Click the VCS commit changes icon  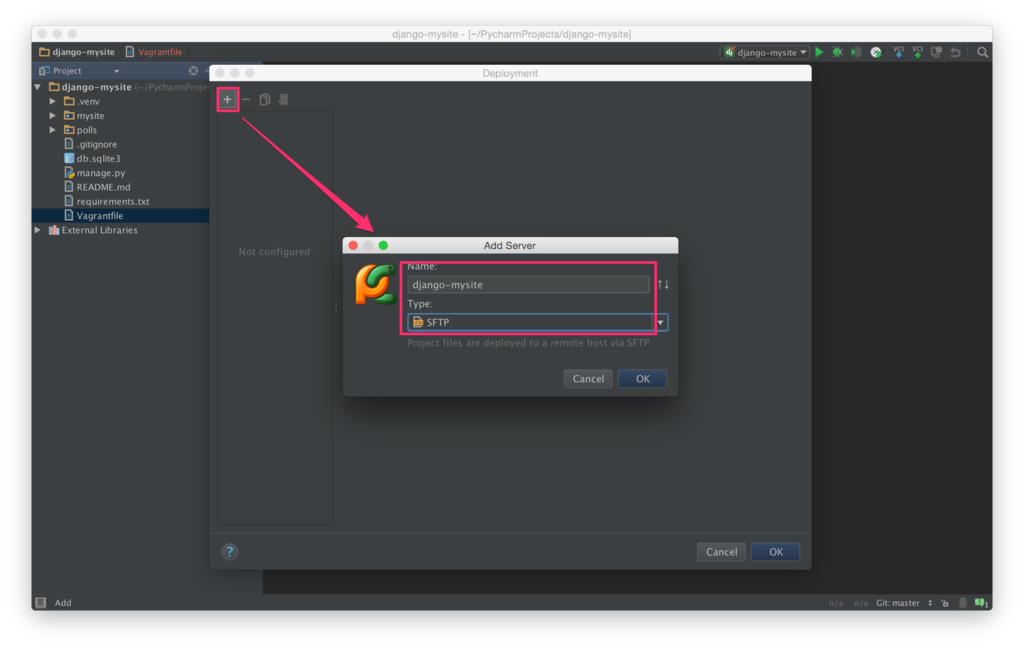[x=918, y=52]
